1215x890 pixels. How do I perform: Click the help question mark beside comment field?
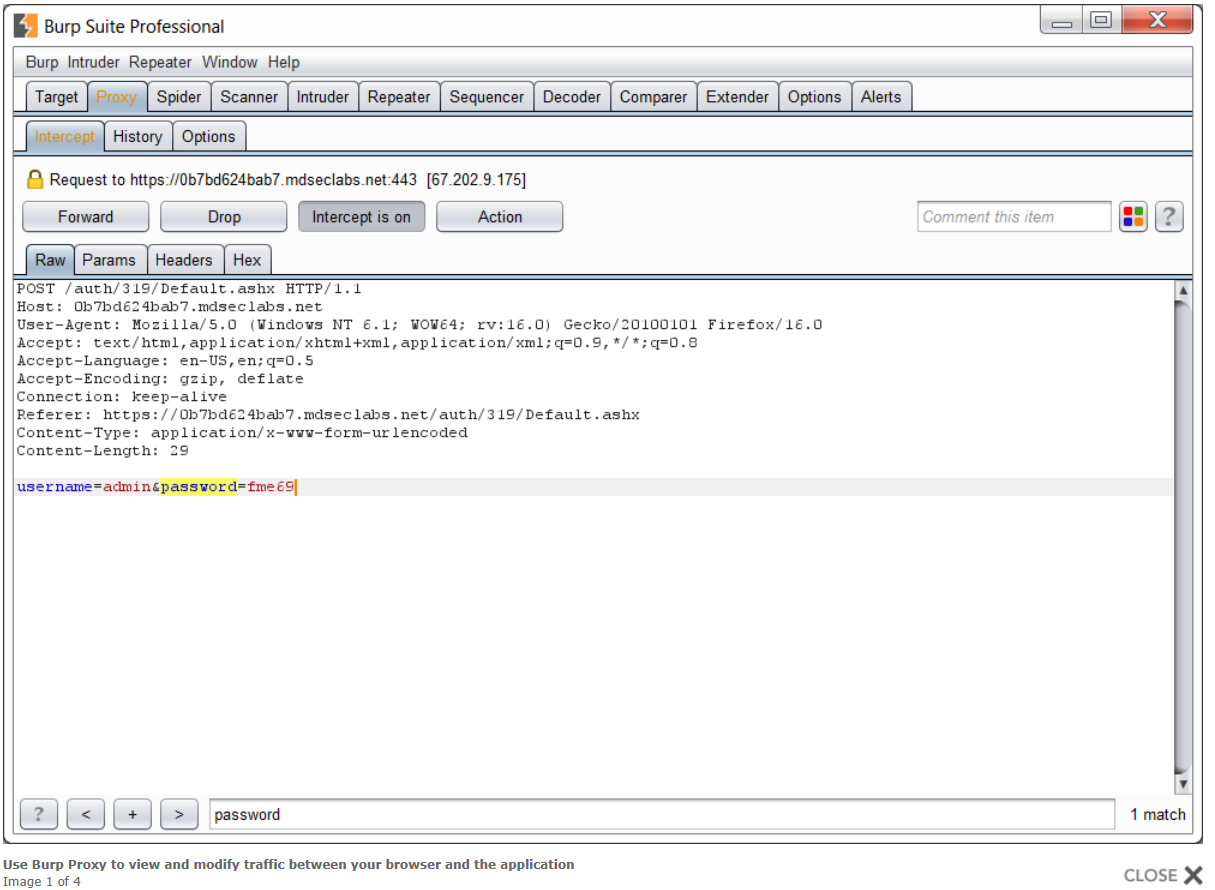(x=1169, y=217)
